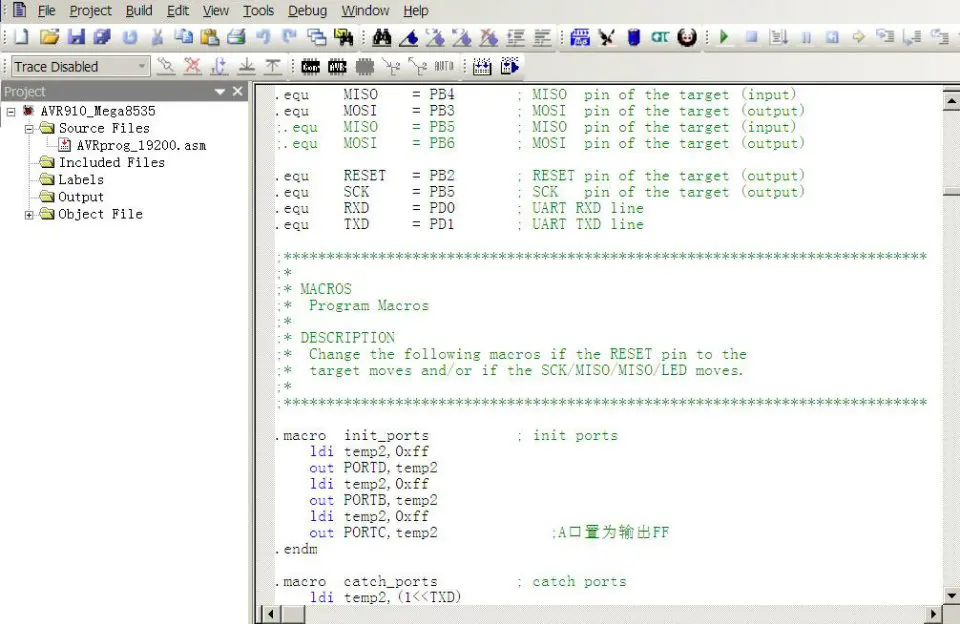The width and height of the screenshot is (960, 624).
Task: Collapse the Source Files folder node
Action: coord(29,129)
